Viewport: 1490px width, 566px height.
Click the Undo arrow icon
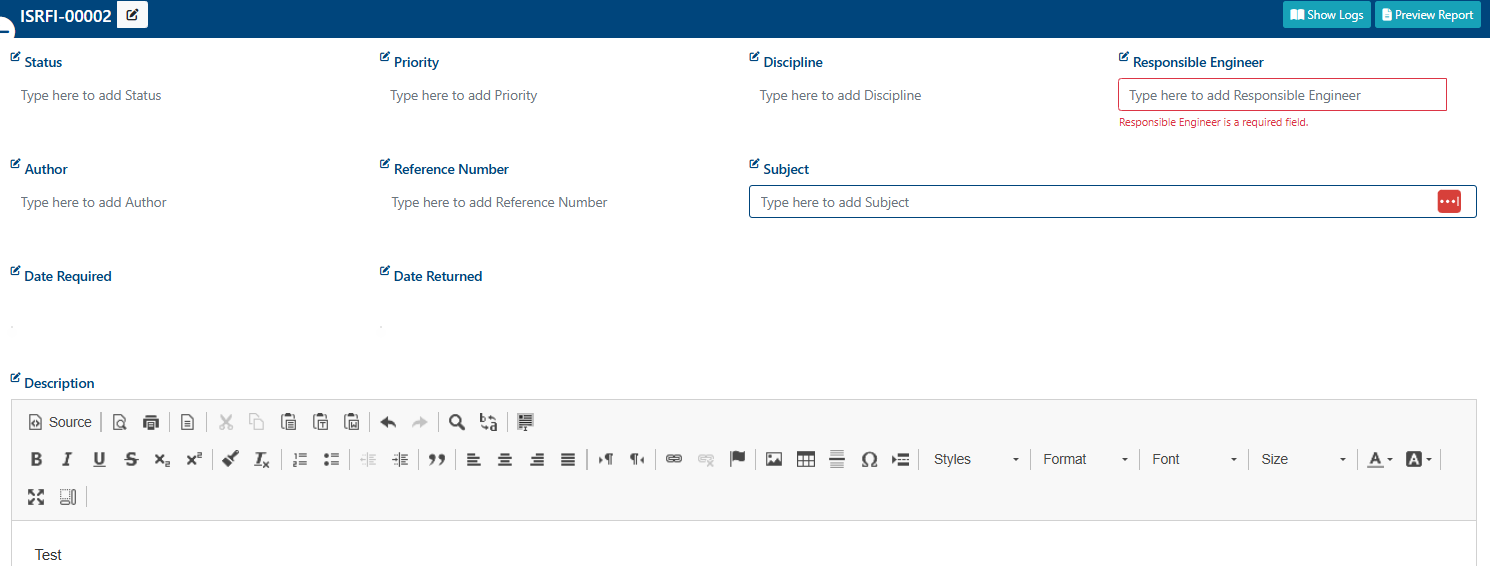[x=388, y=422]
